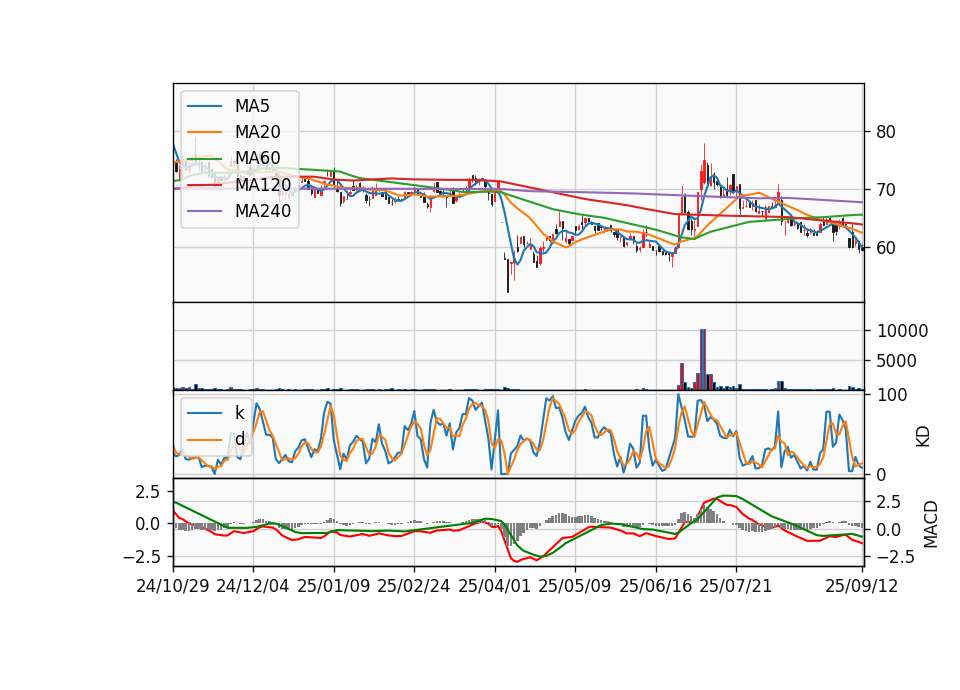Click the volume axis value 10000

[x=902, y=331]
